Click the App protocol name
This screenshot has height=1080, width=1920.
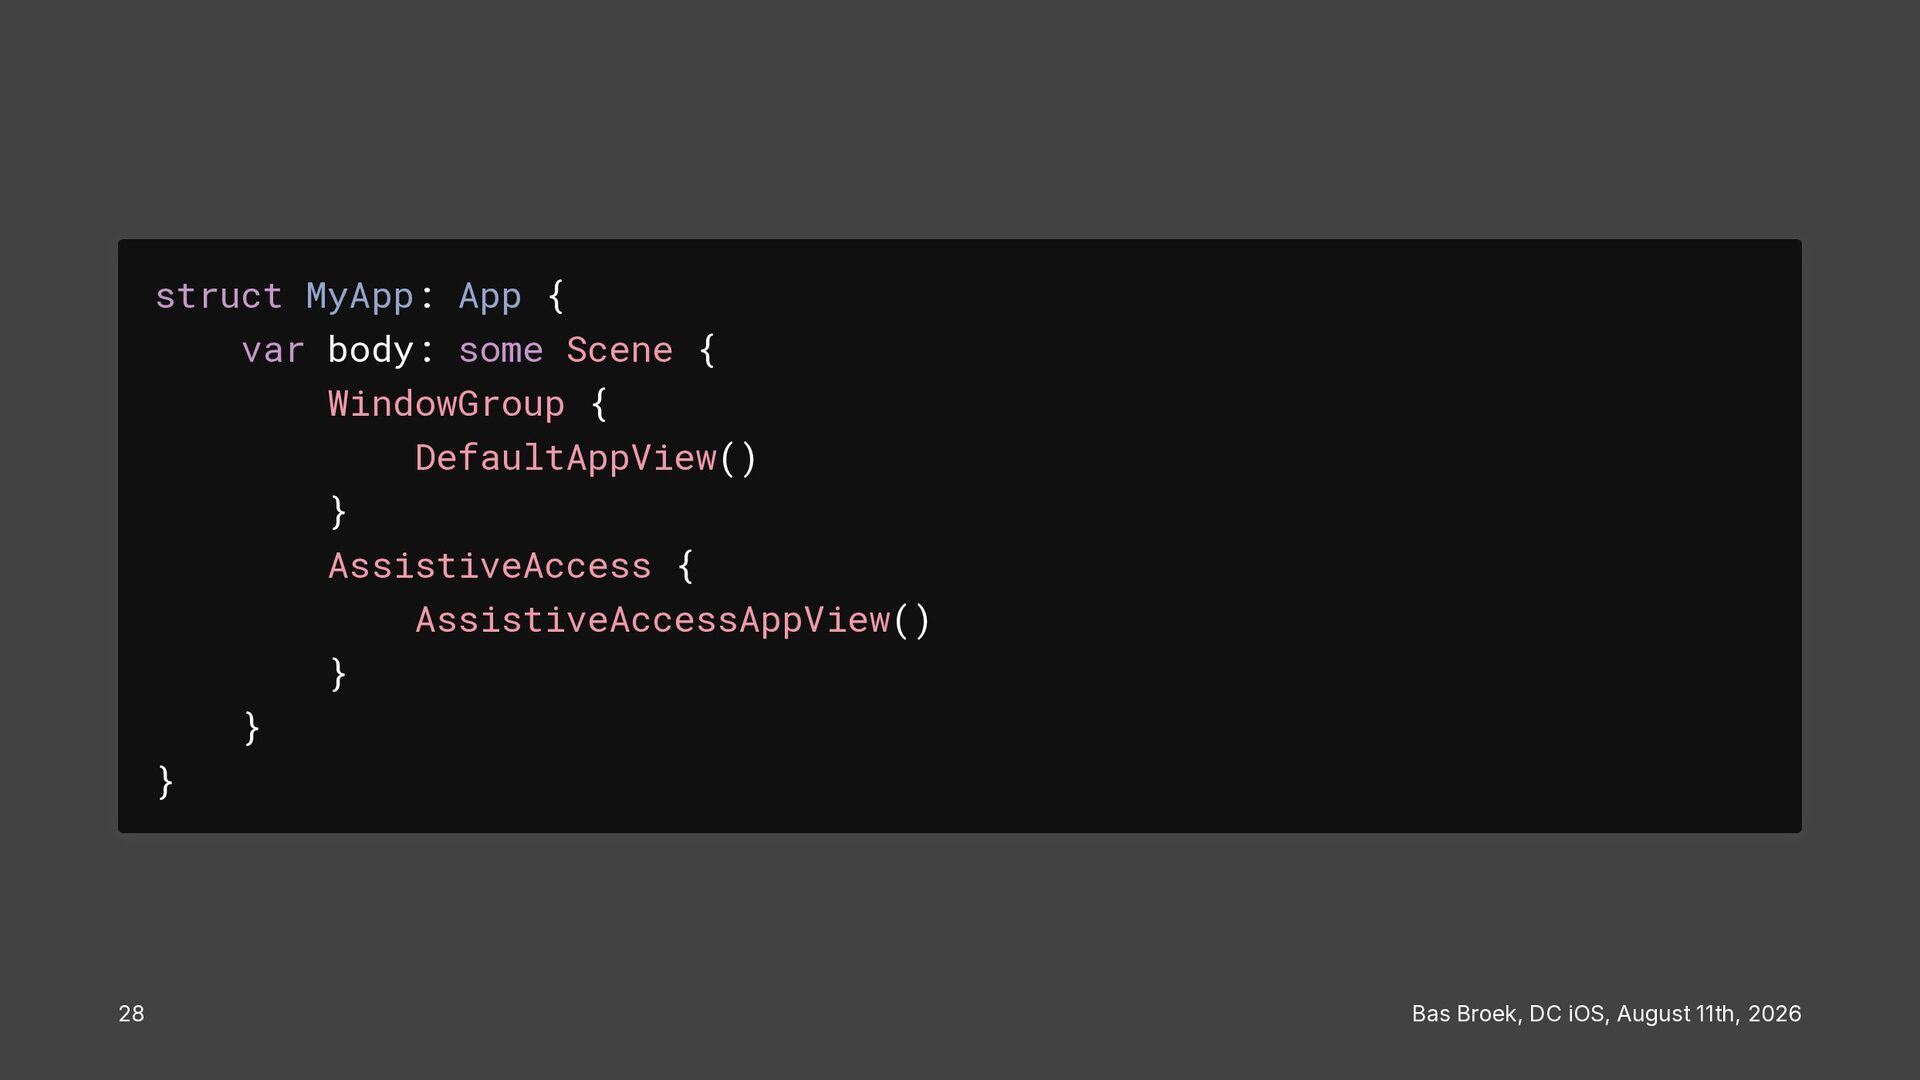(x=490, y=297)
